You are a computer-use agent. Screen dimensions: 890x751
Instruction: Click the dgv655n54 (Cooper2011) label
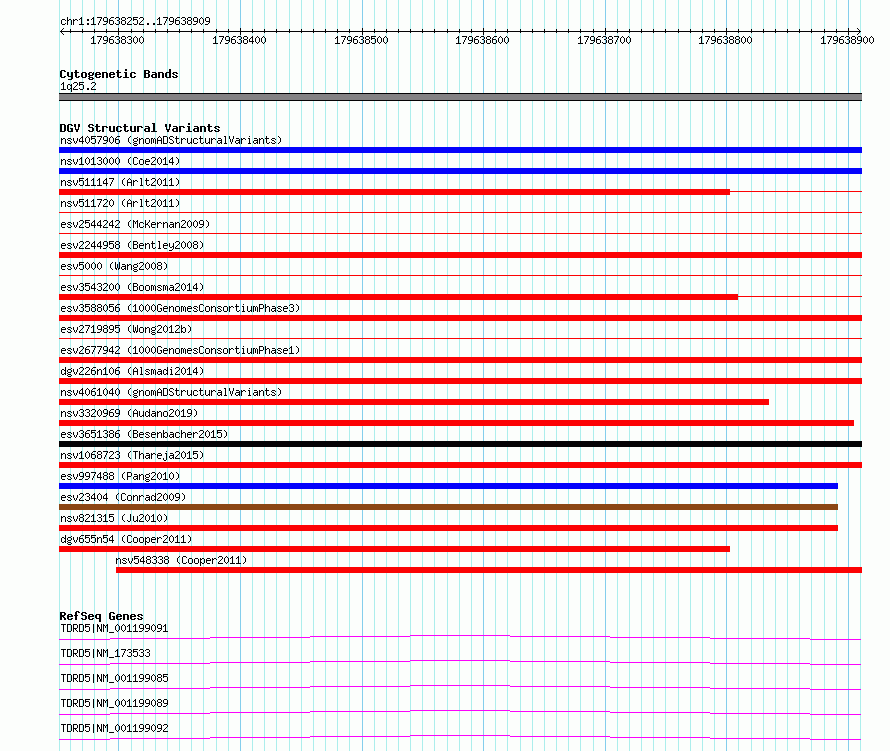[x=126, y=539]
